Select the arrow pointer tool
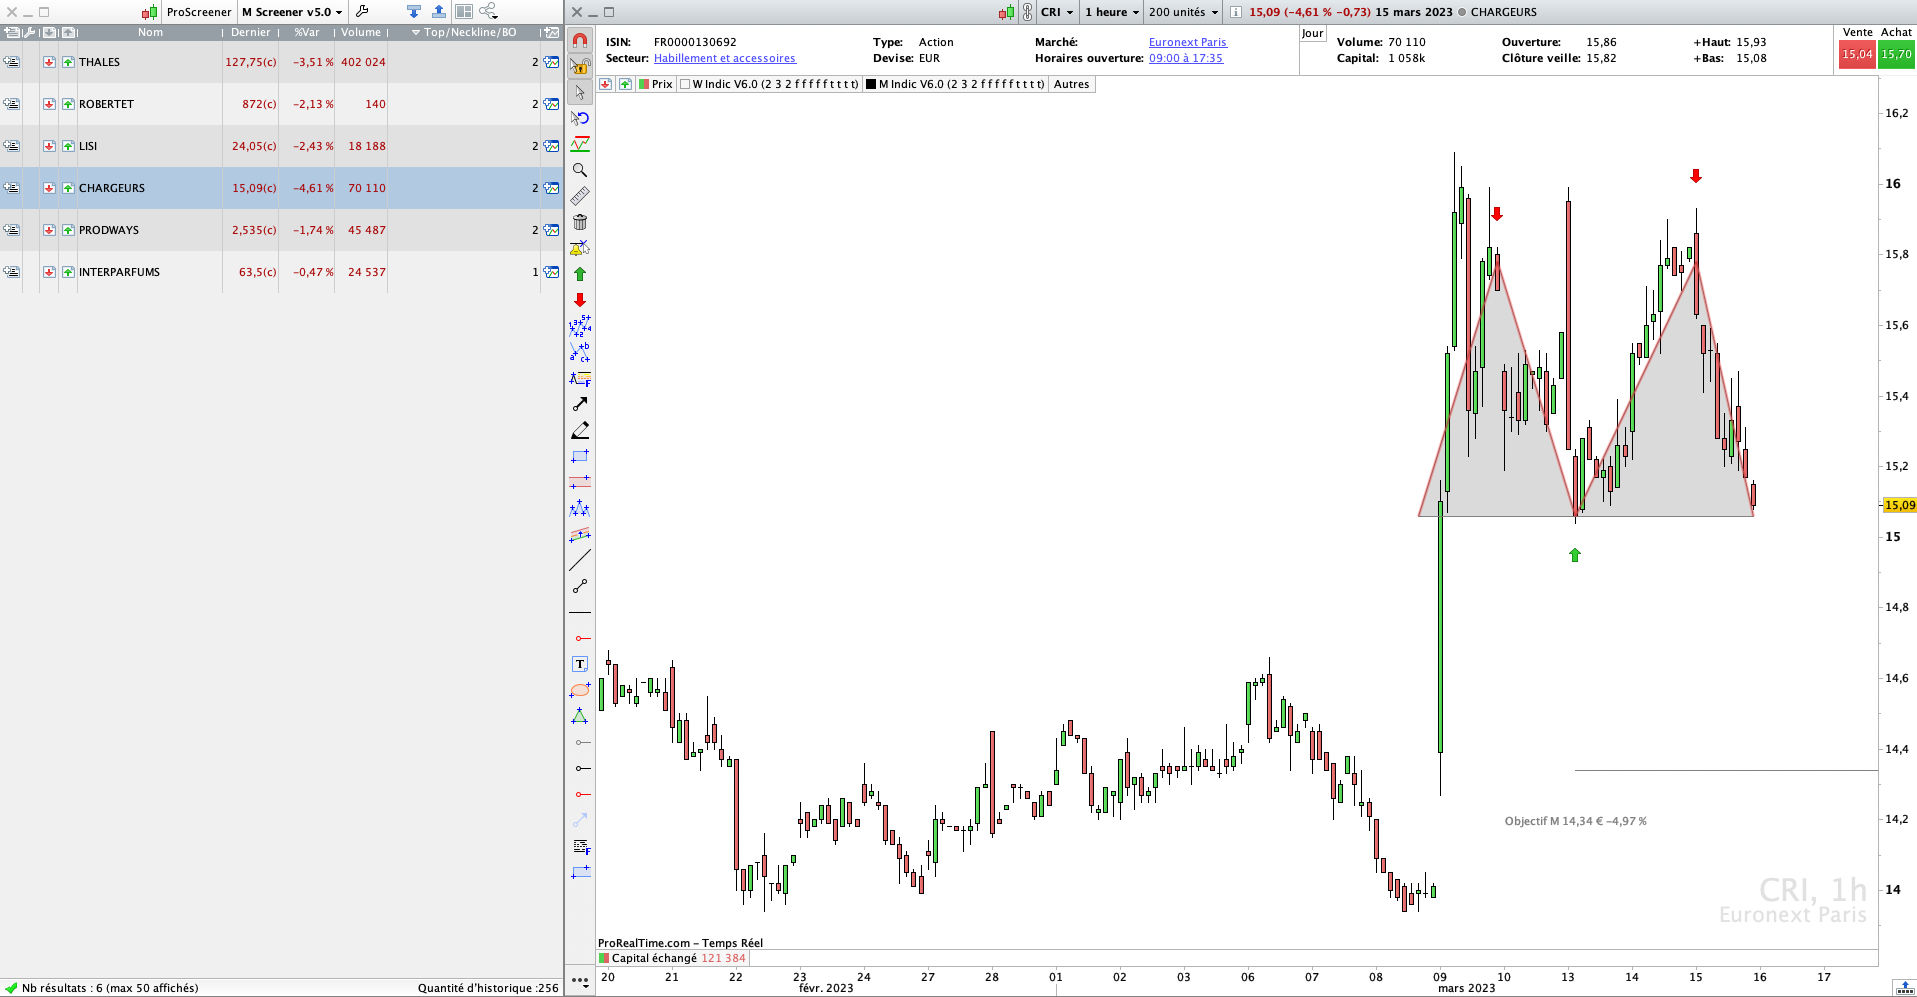The width and height of the screenshot is (1917, 997). coord(580,92)
